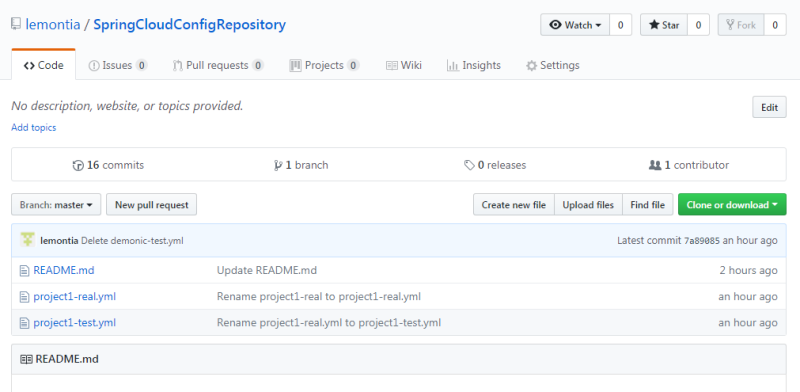Click the Issues exclamation icon
The image size is (800, 392).
click(94, 65)
